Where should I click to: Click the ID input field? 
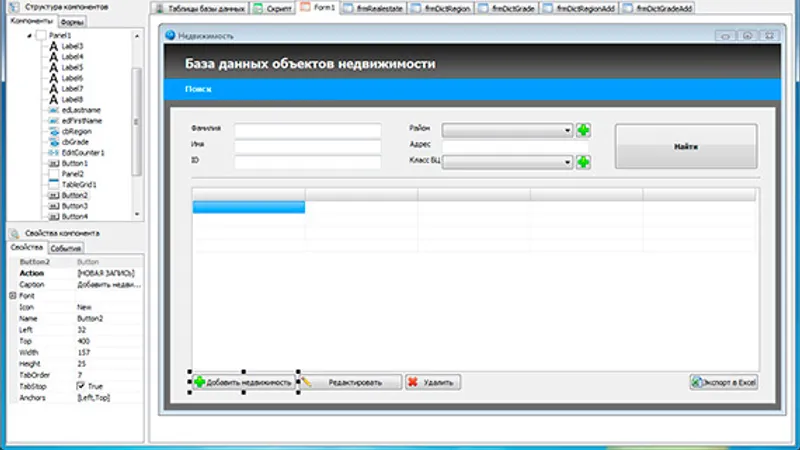(x=308, y=162)
